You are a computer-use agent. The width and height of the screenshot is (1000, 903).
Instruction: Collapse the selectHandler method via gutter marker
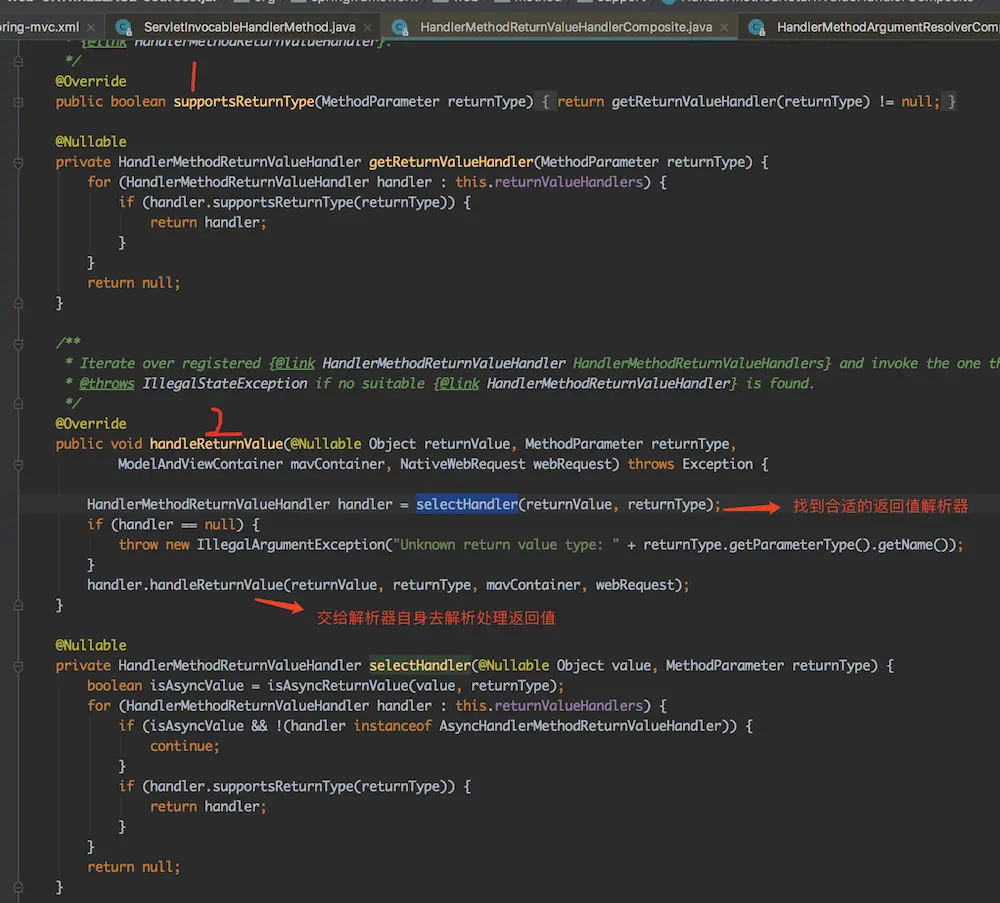coord(19,666)
